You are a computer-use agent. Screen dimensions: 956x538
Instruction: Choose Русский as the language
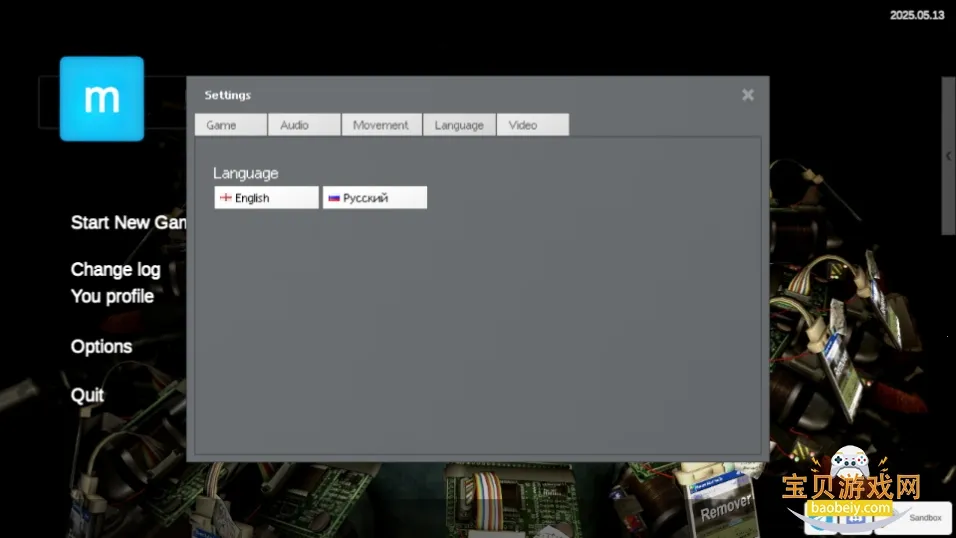(374, 198)
